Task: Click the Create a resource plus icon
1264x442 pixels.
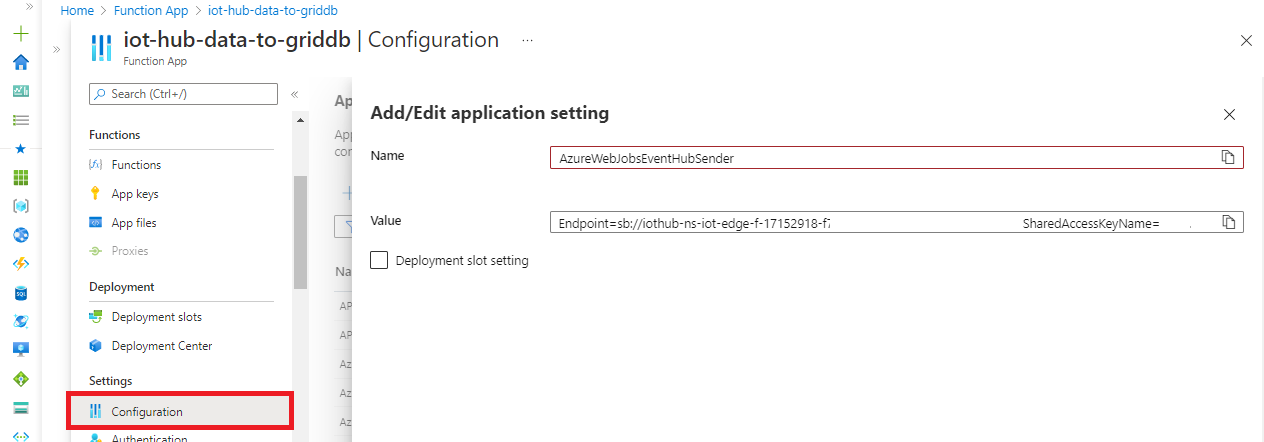Action: point(20,33)
